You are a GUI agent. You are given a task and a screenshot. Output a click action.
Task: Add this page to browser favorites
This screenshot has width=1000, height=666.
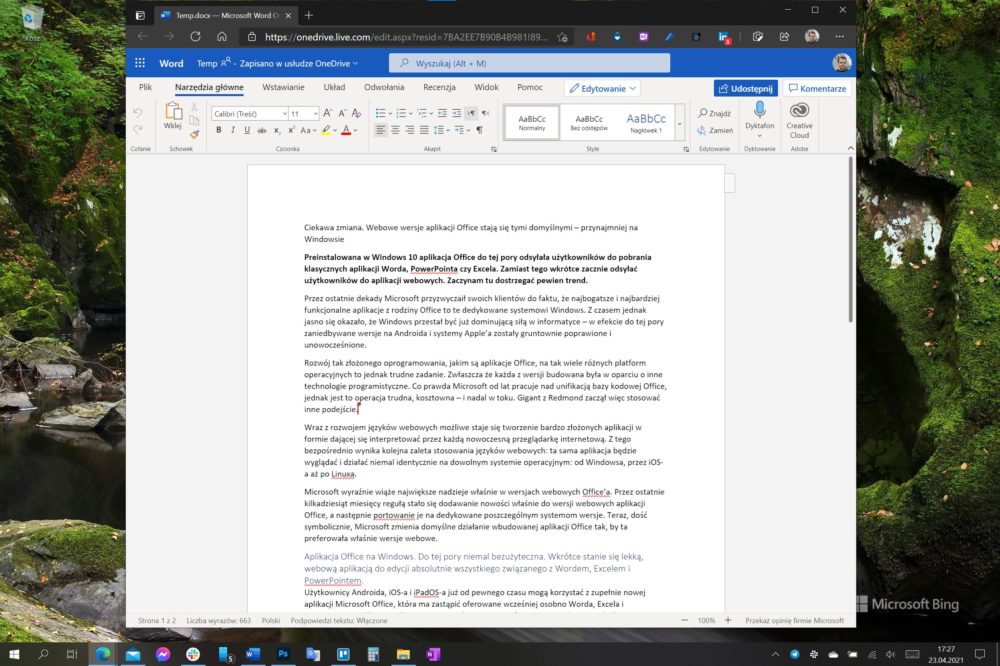[562, 37]
